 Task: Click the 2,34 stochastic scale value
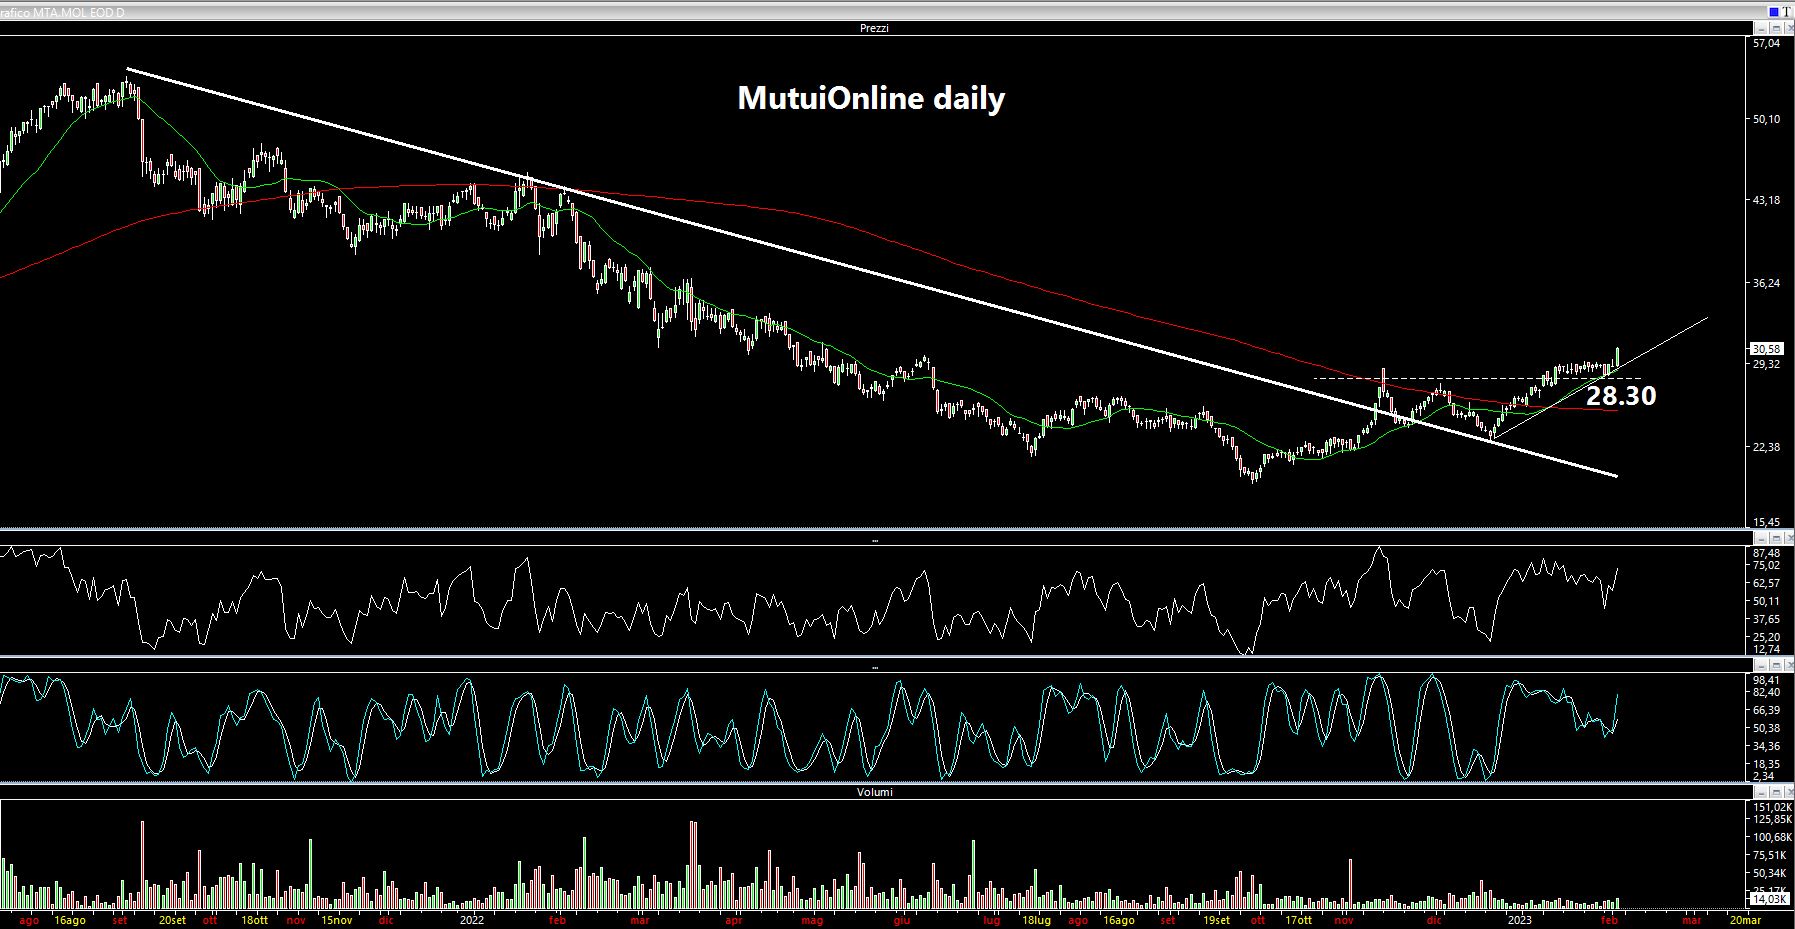[1763, 776]
